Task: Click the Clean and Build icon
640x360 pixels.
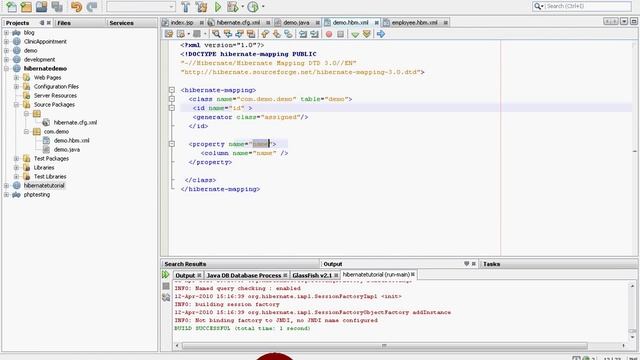Action: 201,7
